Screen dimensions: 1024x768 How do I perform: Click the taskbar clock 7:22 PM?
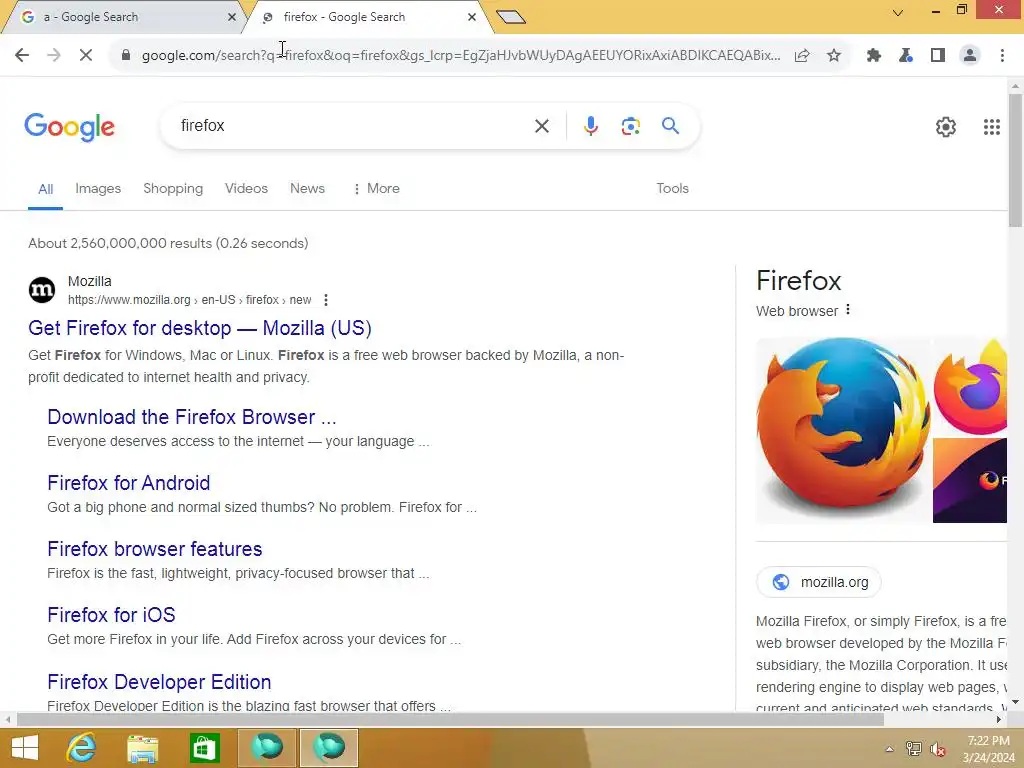coord(988,741)
